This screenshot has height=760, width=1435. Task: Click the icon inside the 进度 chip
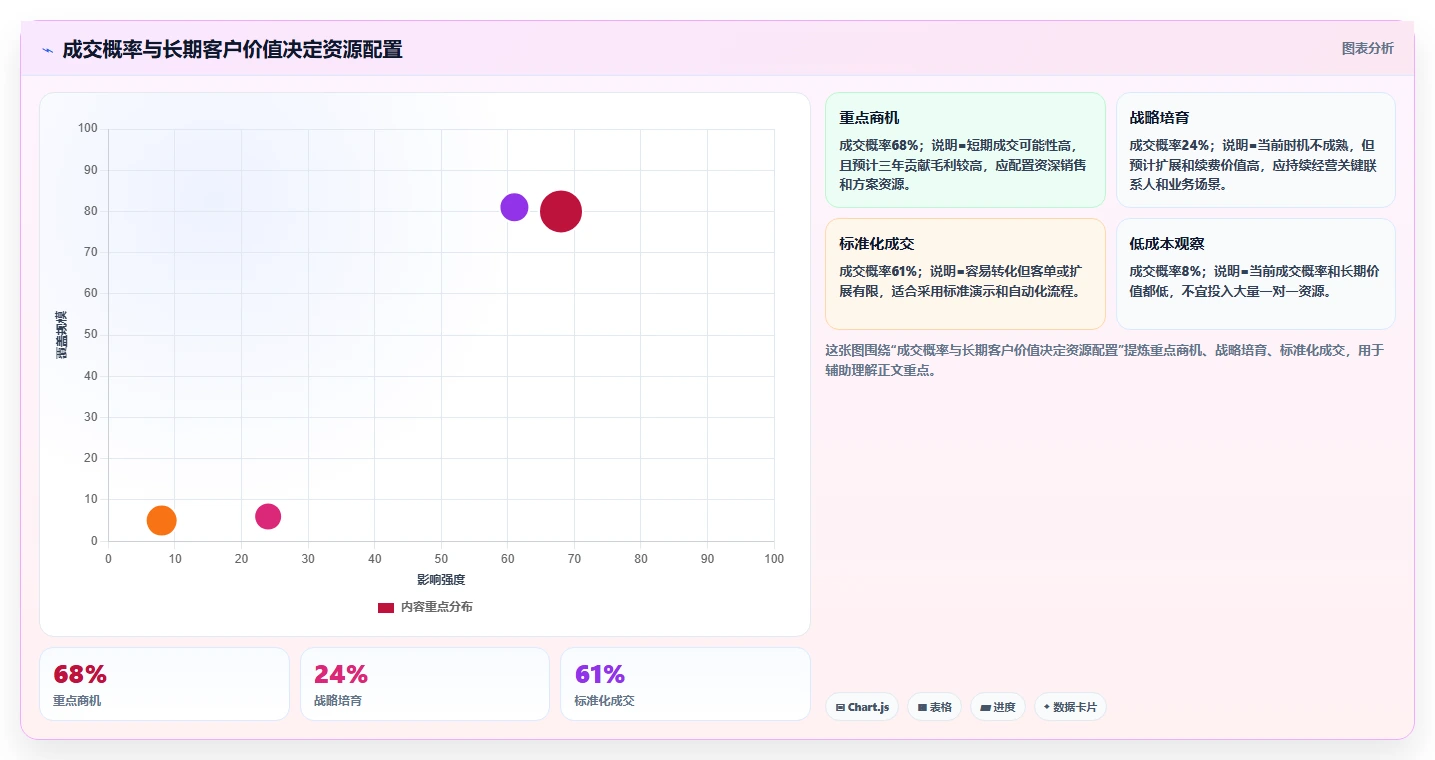coord(985,707)
